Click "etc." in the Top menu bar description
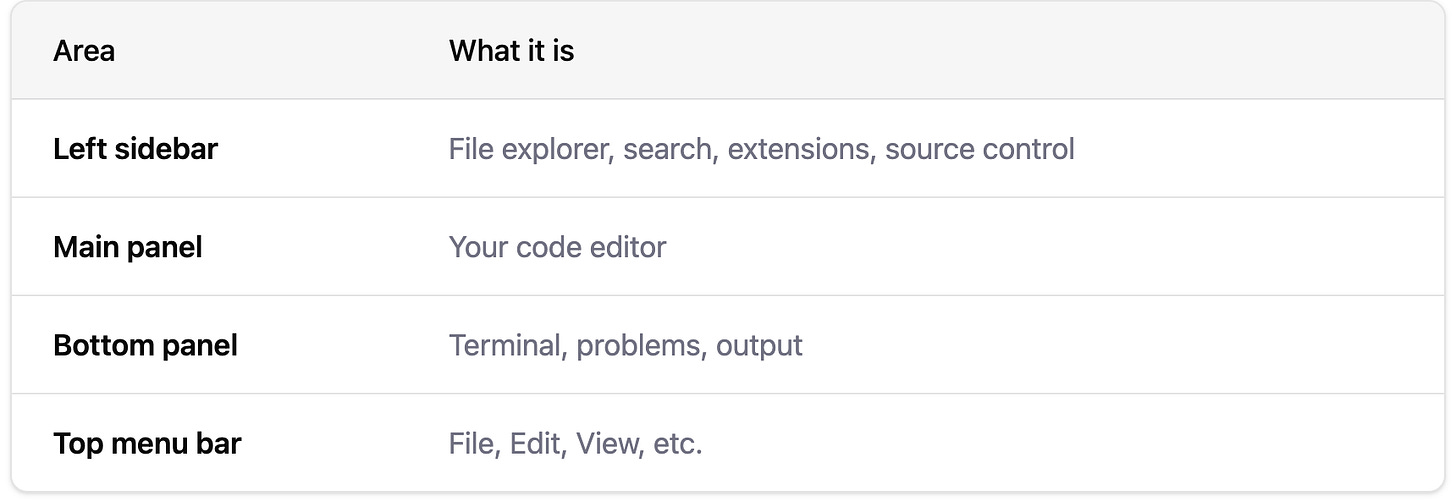Image resolution: width=1456 pixels, height=501 pixels. pyautogui.click(x=678, y=444)
